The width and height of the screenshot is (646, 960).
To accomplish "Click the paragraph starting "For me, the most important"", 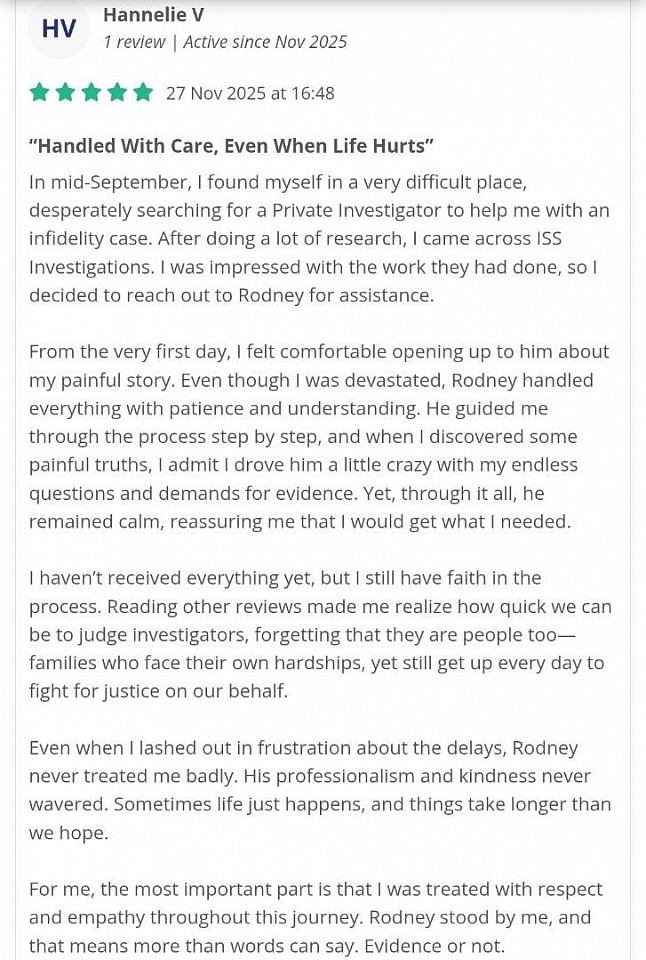I will [318, 917].
